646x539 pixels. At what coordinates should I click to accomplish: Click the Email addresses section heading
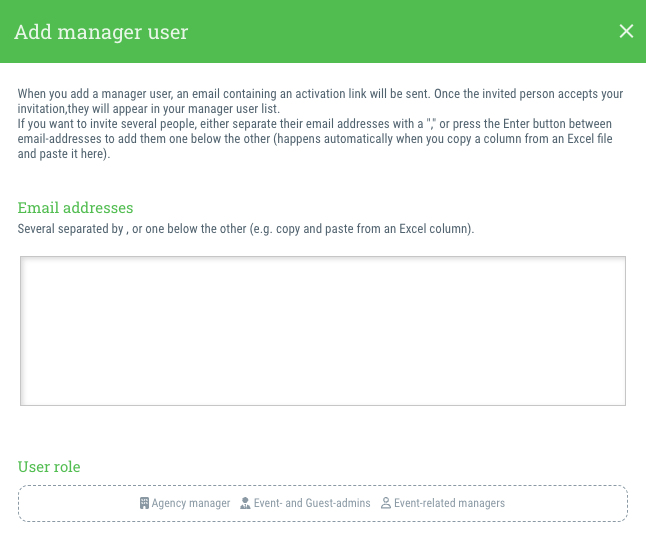point(75,208)
